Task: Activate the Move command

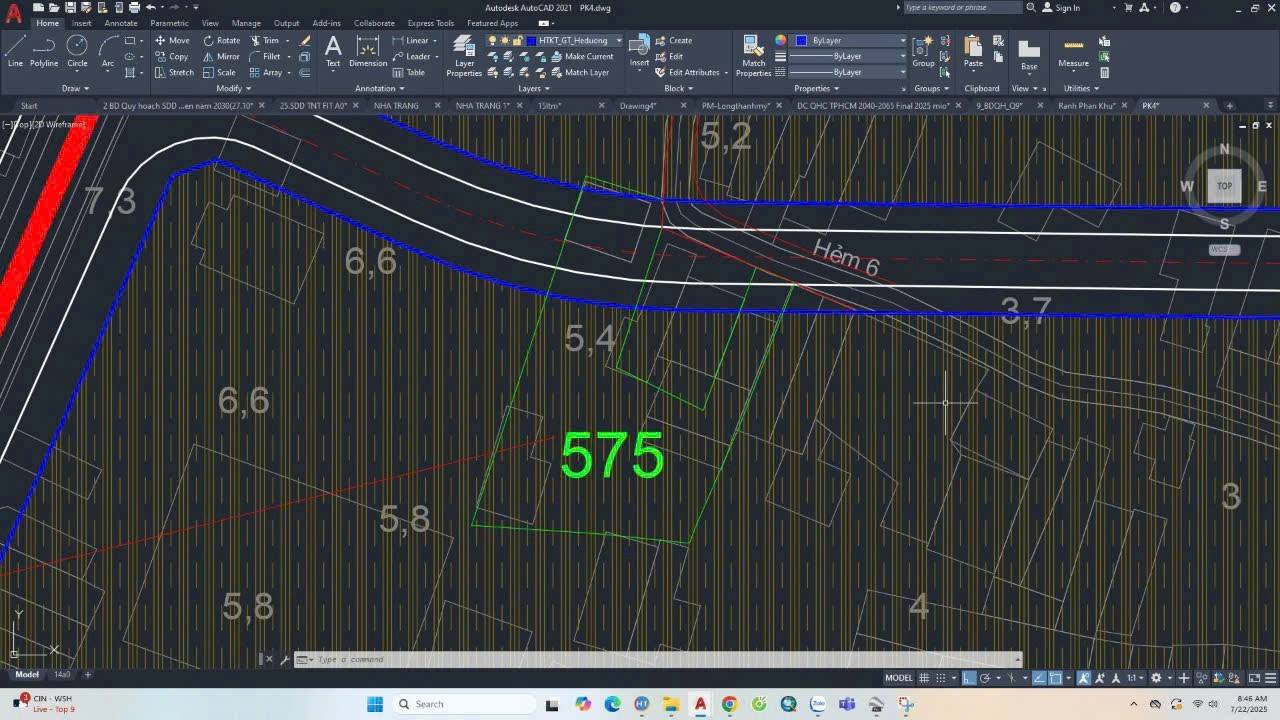Action: click(x=173, y=40)
